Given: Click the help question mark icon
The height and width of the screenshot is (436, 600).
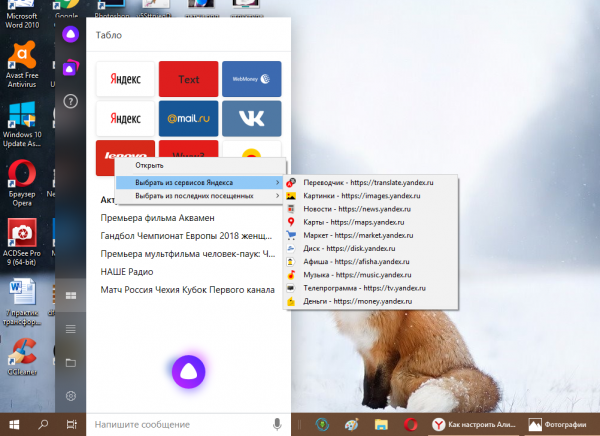Looking at the screenshot, I should [x=70, y=101].
